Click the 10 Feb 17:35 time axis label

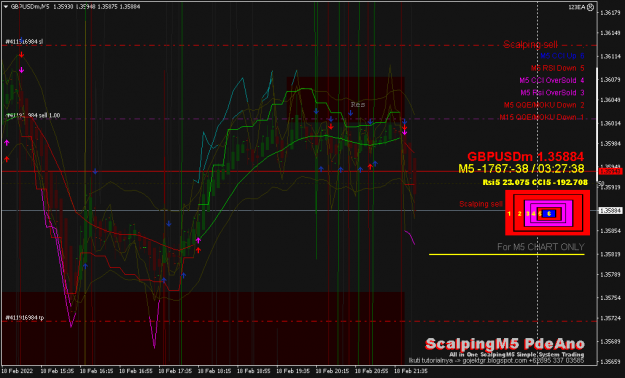[175, 371]
